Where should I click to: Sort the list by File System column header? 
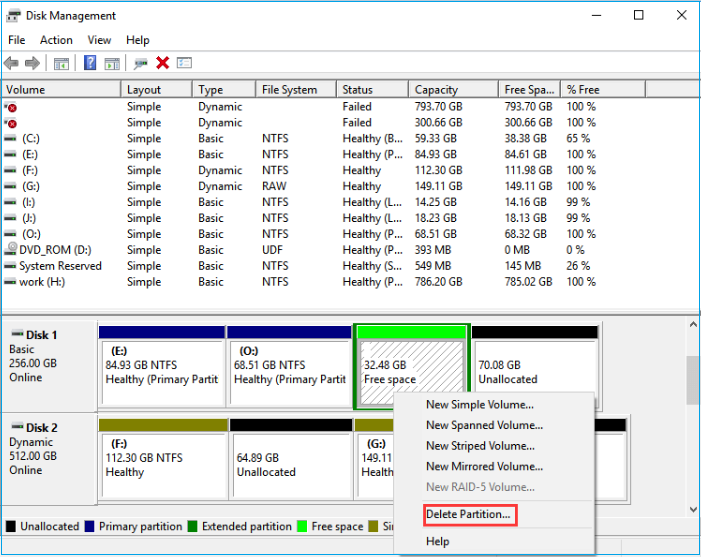[x=289, y=90]
